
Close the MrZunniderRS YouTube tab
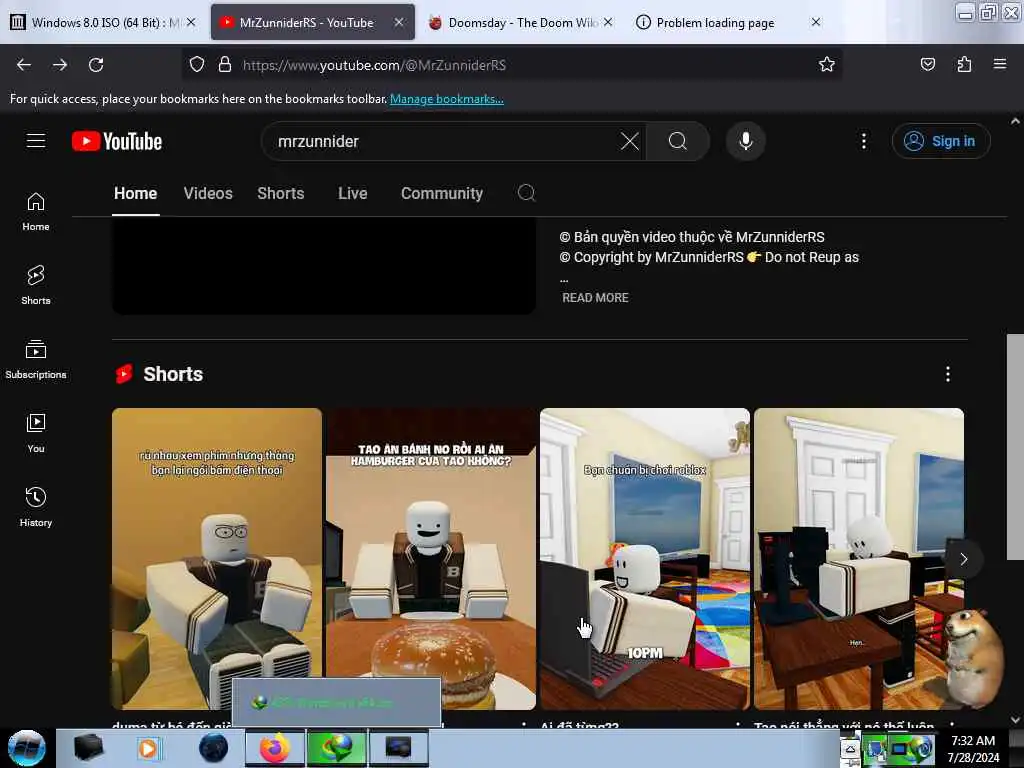(x=398, y=22)
